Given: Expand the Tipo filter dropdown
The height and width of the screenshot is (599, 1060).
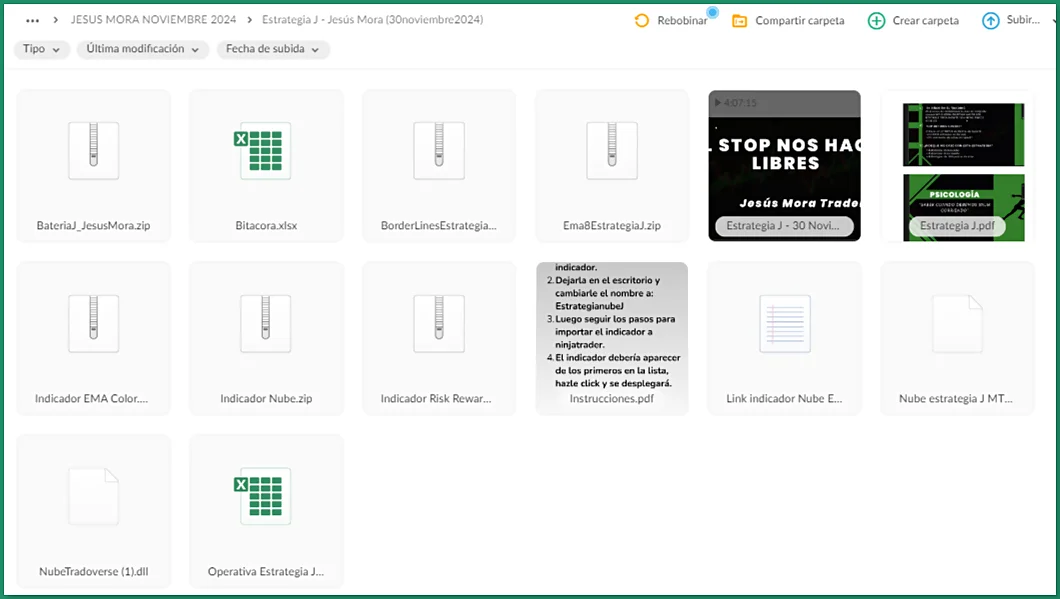Looking at the screenshot, I should pos(41,49).
